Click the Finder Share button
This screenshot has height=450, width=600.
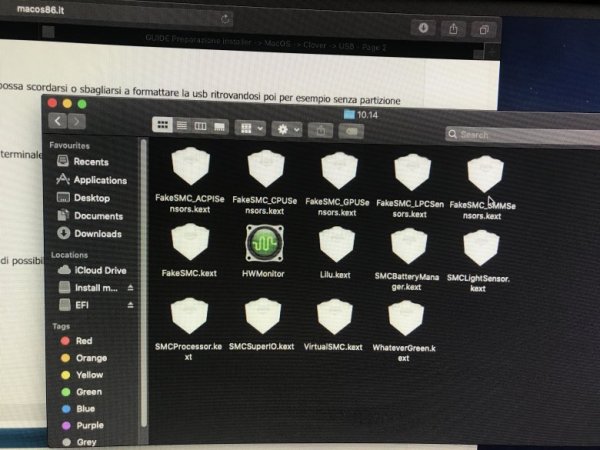click(x=321, y=131)
